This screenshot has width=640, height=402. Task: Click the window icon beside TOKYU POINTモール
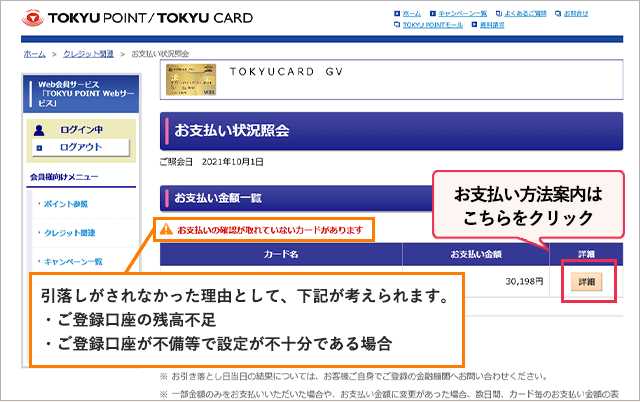397,25
